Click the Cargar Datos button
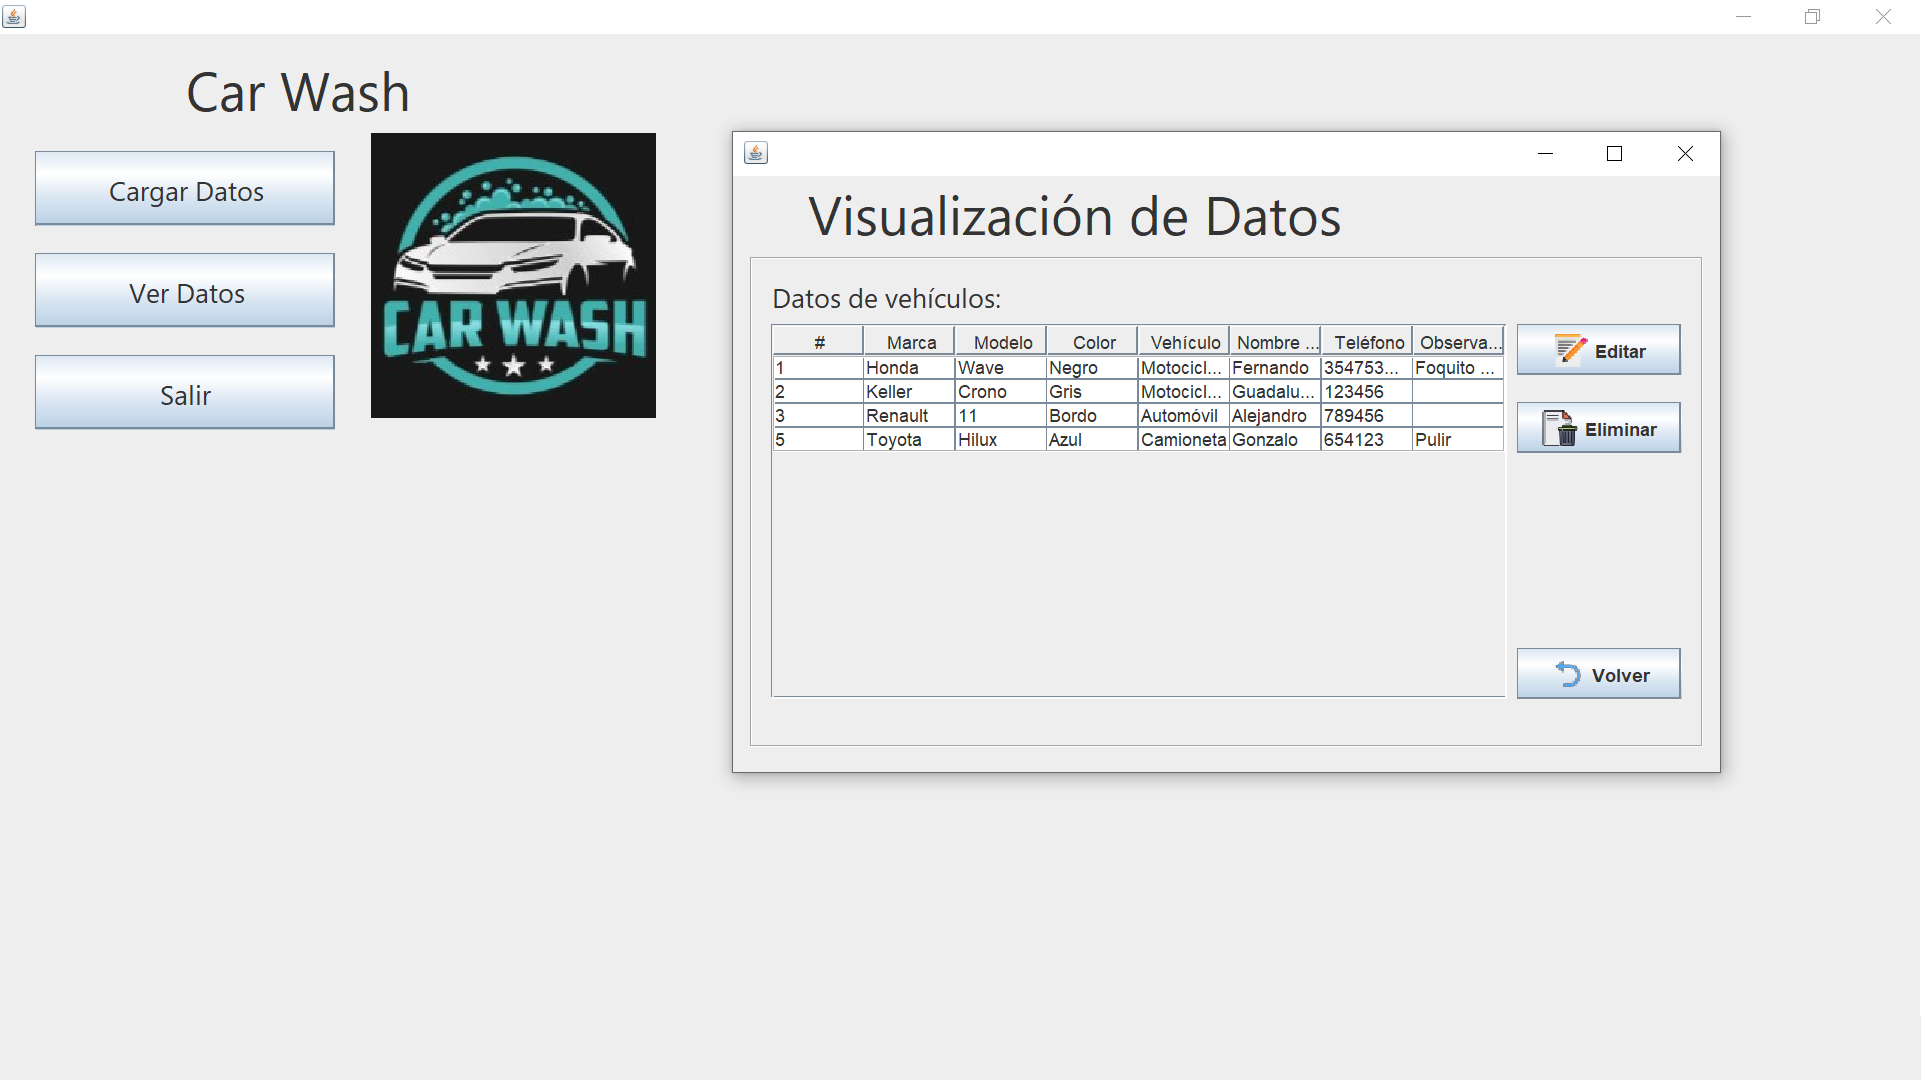Image resolution: width=1921 pixels, height=1080 pixels. (185, 189)
